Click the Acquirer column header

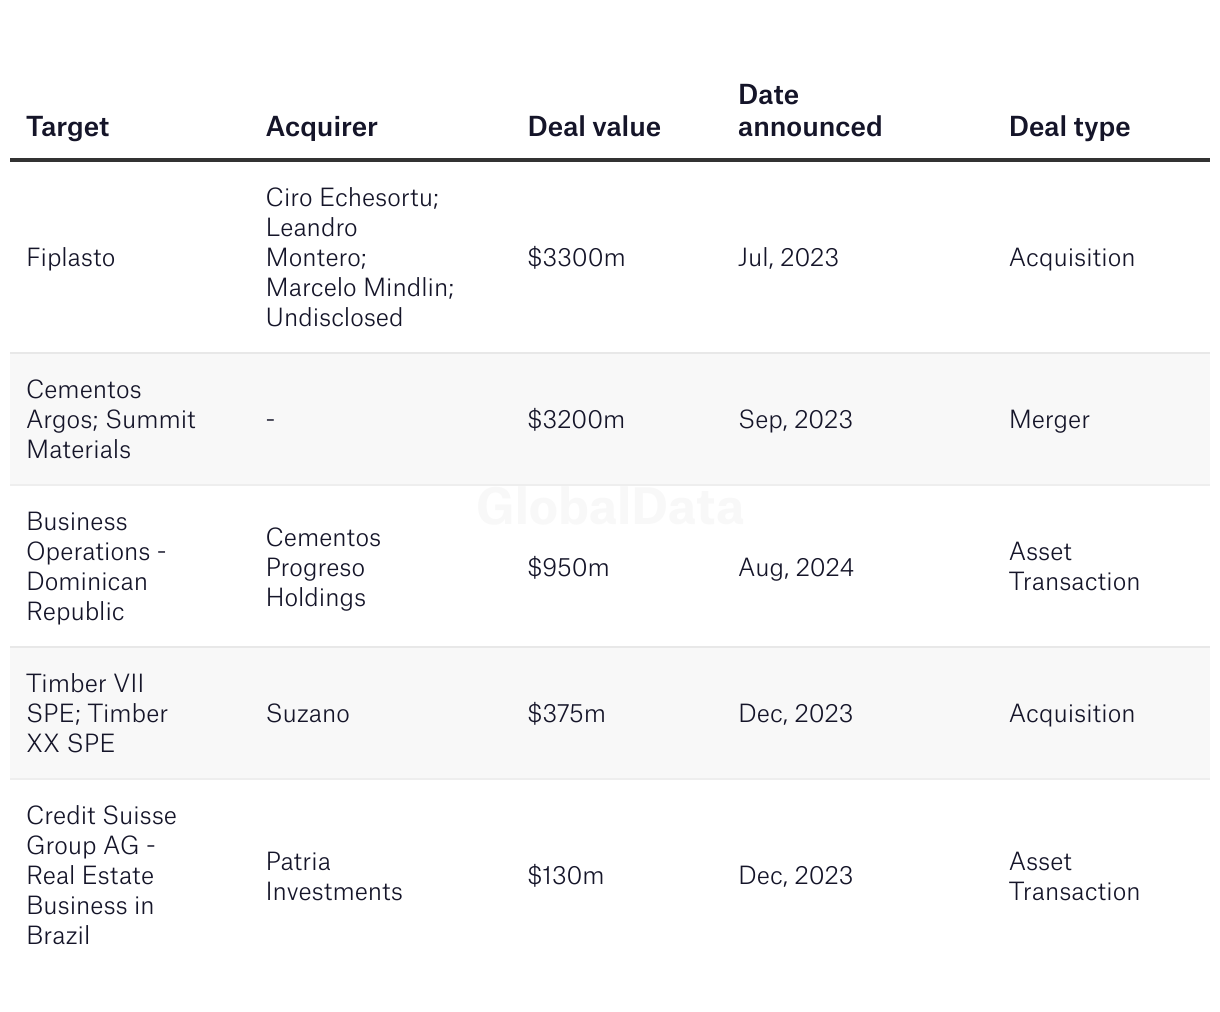click(x=321, y=127)
